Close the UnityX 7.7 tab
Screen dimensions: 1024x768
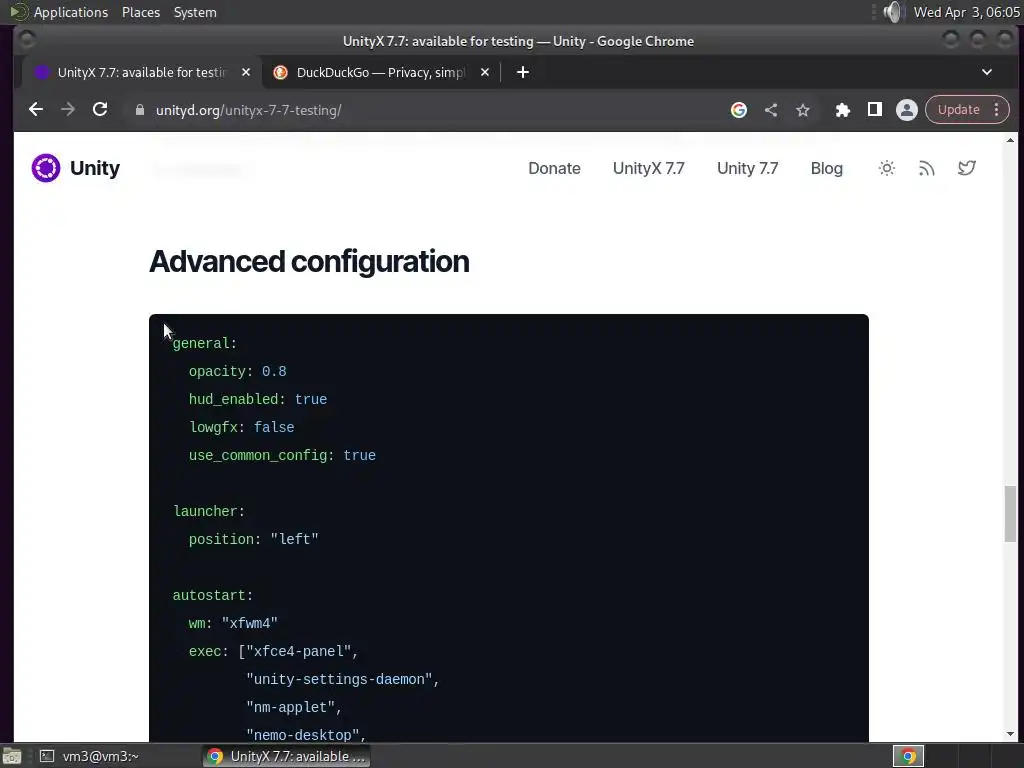click(x=246, y=72)
